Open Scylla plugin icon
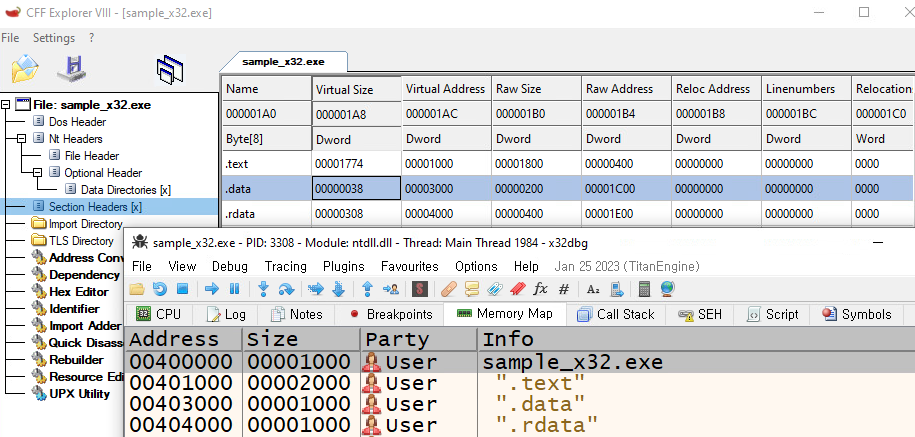 (x=419, y=289)
